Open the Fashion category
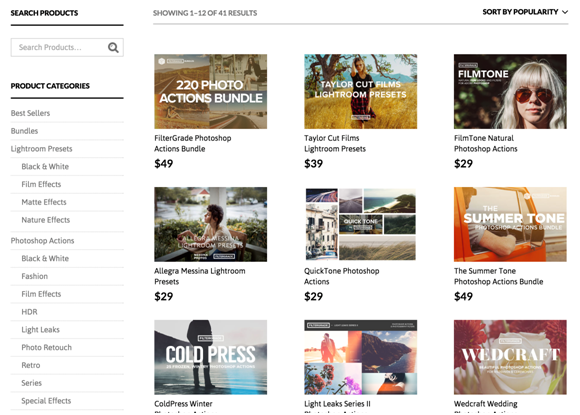The height and width of the screenshot is (415, 580). [34, 276]
